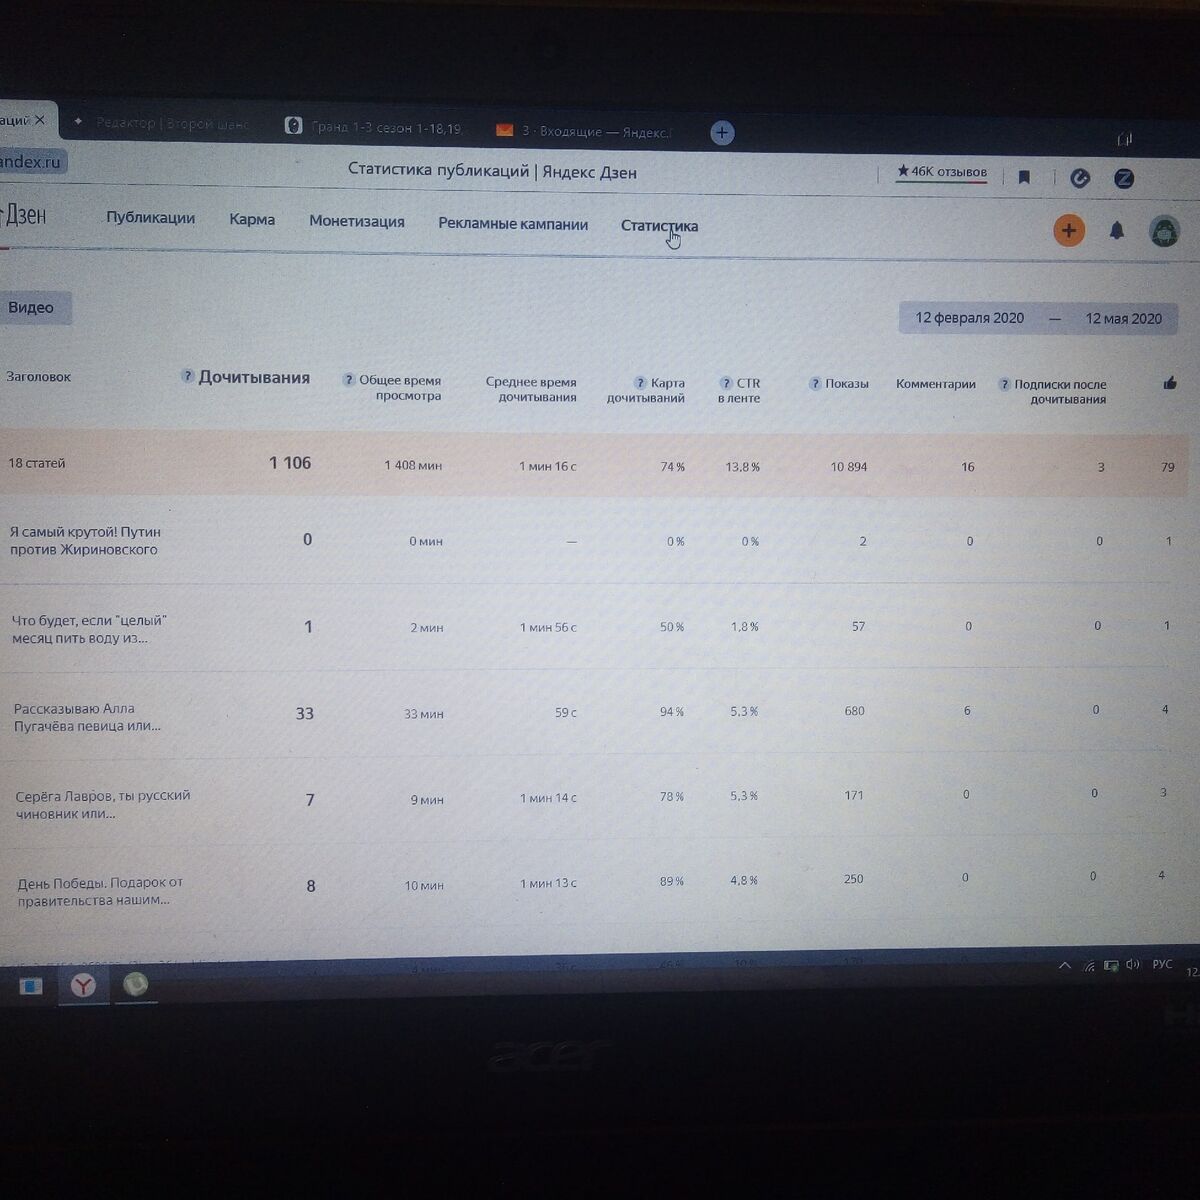Show help for Дочитывания column
Screen dimensions: 1200x1200
click(187, 376)
